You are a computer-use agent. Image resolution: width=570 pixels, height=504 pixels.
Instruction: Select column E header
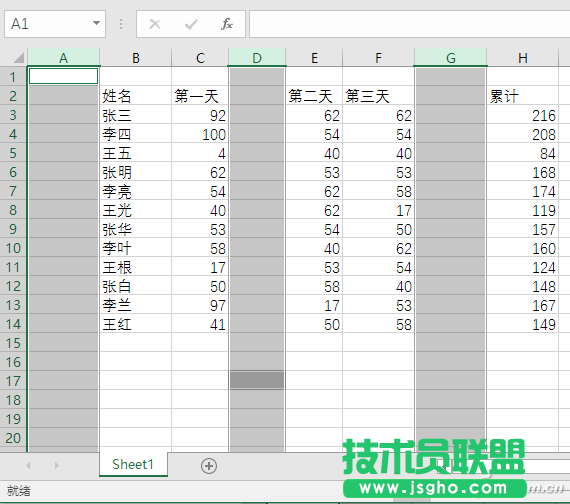(314, 58)
